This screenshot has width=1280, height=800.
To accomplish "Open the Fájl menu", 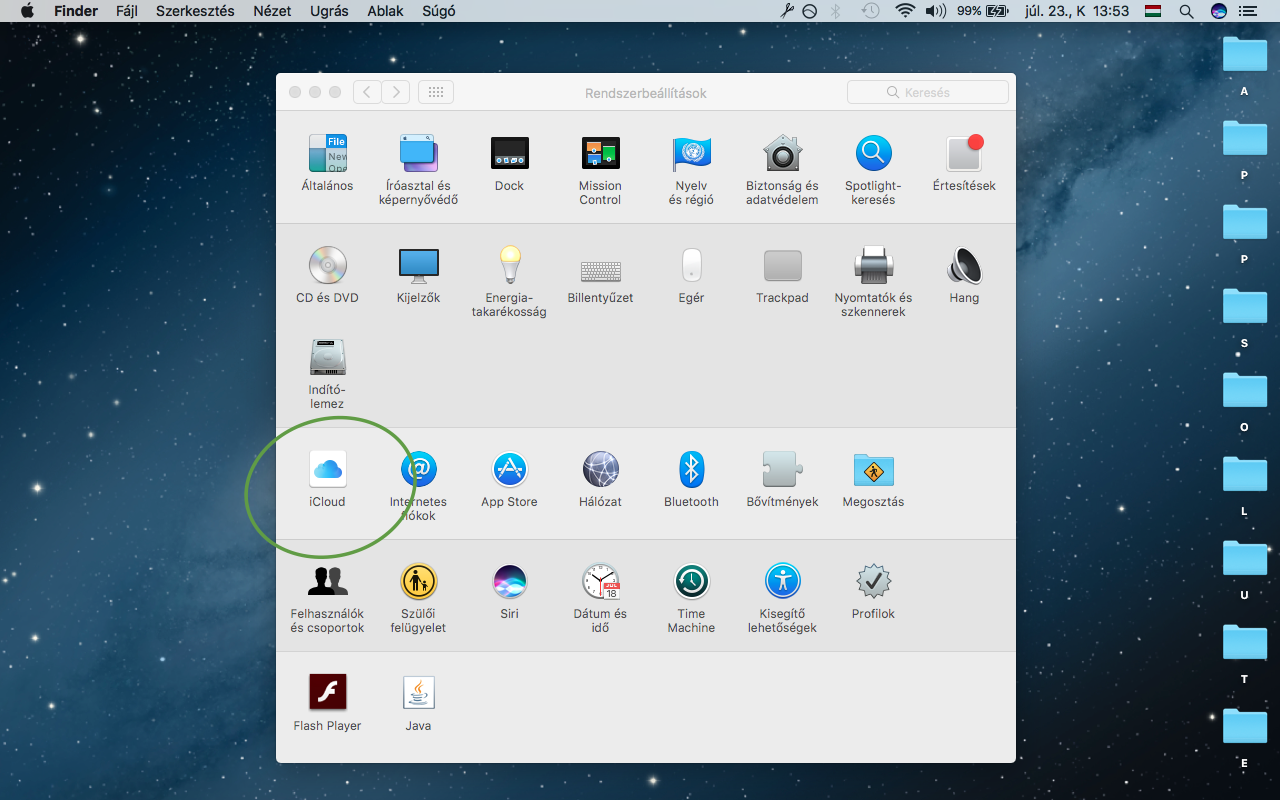I will click(127, 11).
